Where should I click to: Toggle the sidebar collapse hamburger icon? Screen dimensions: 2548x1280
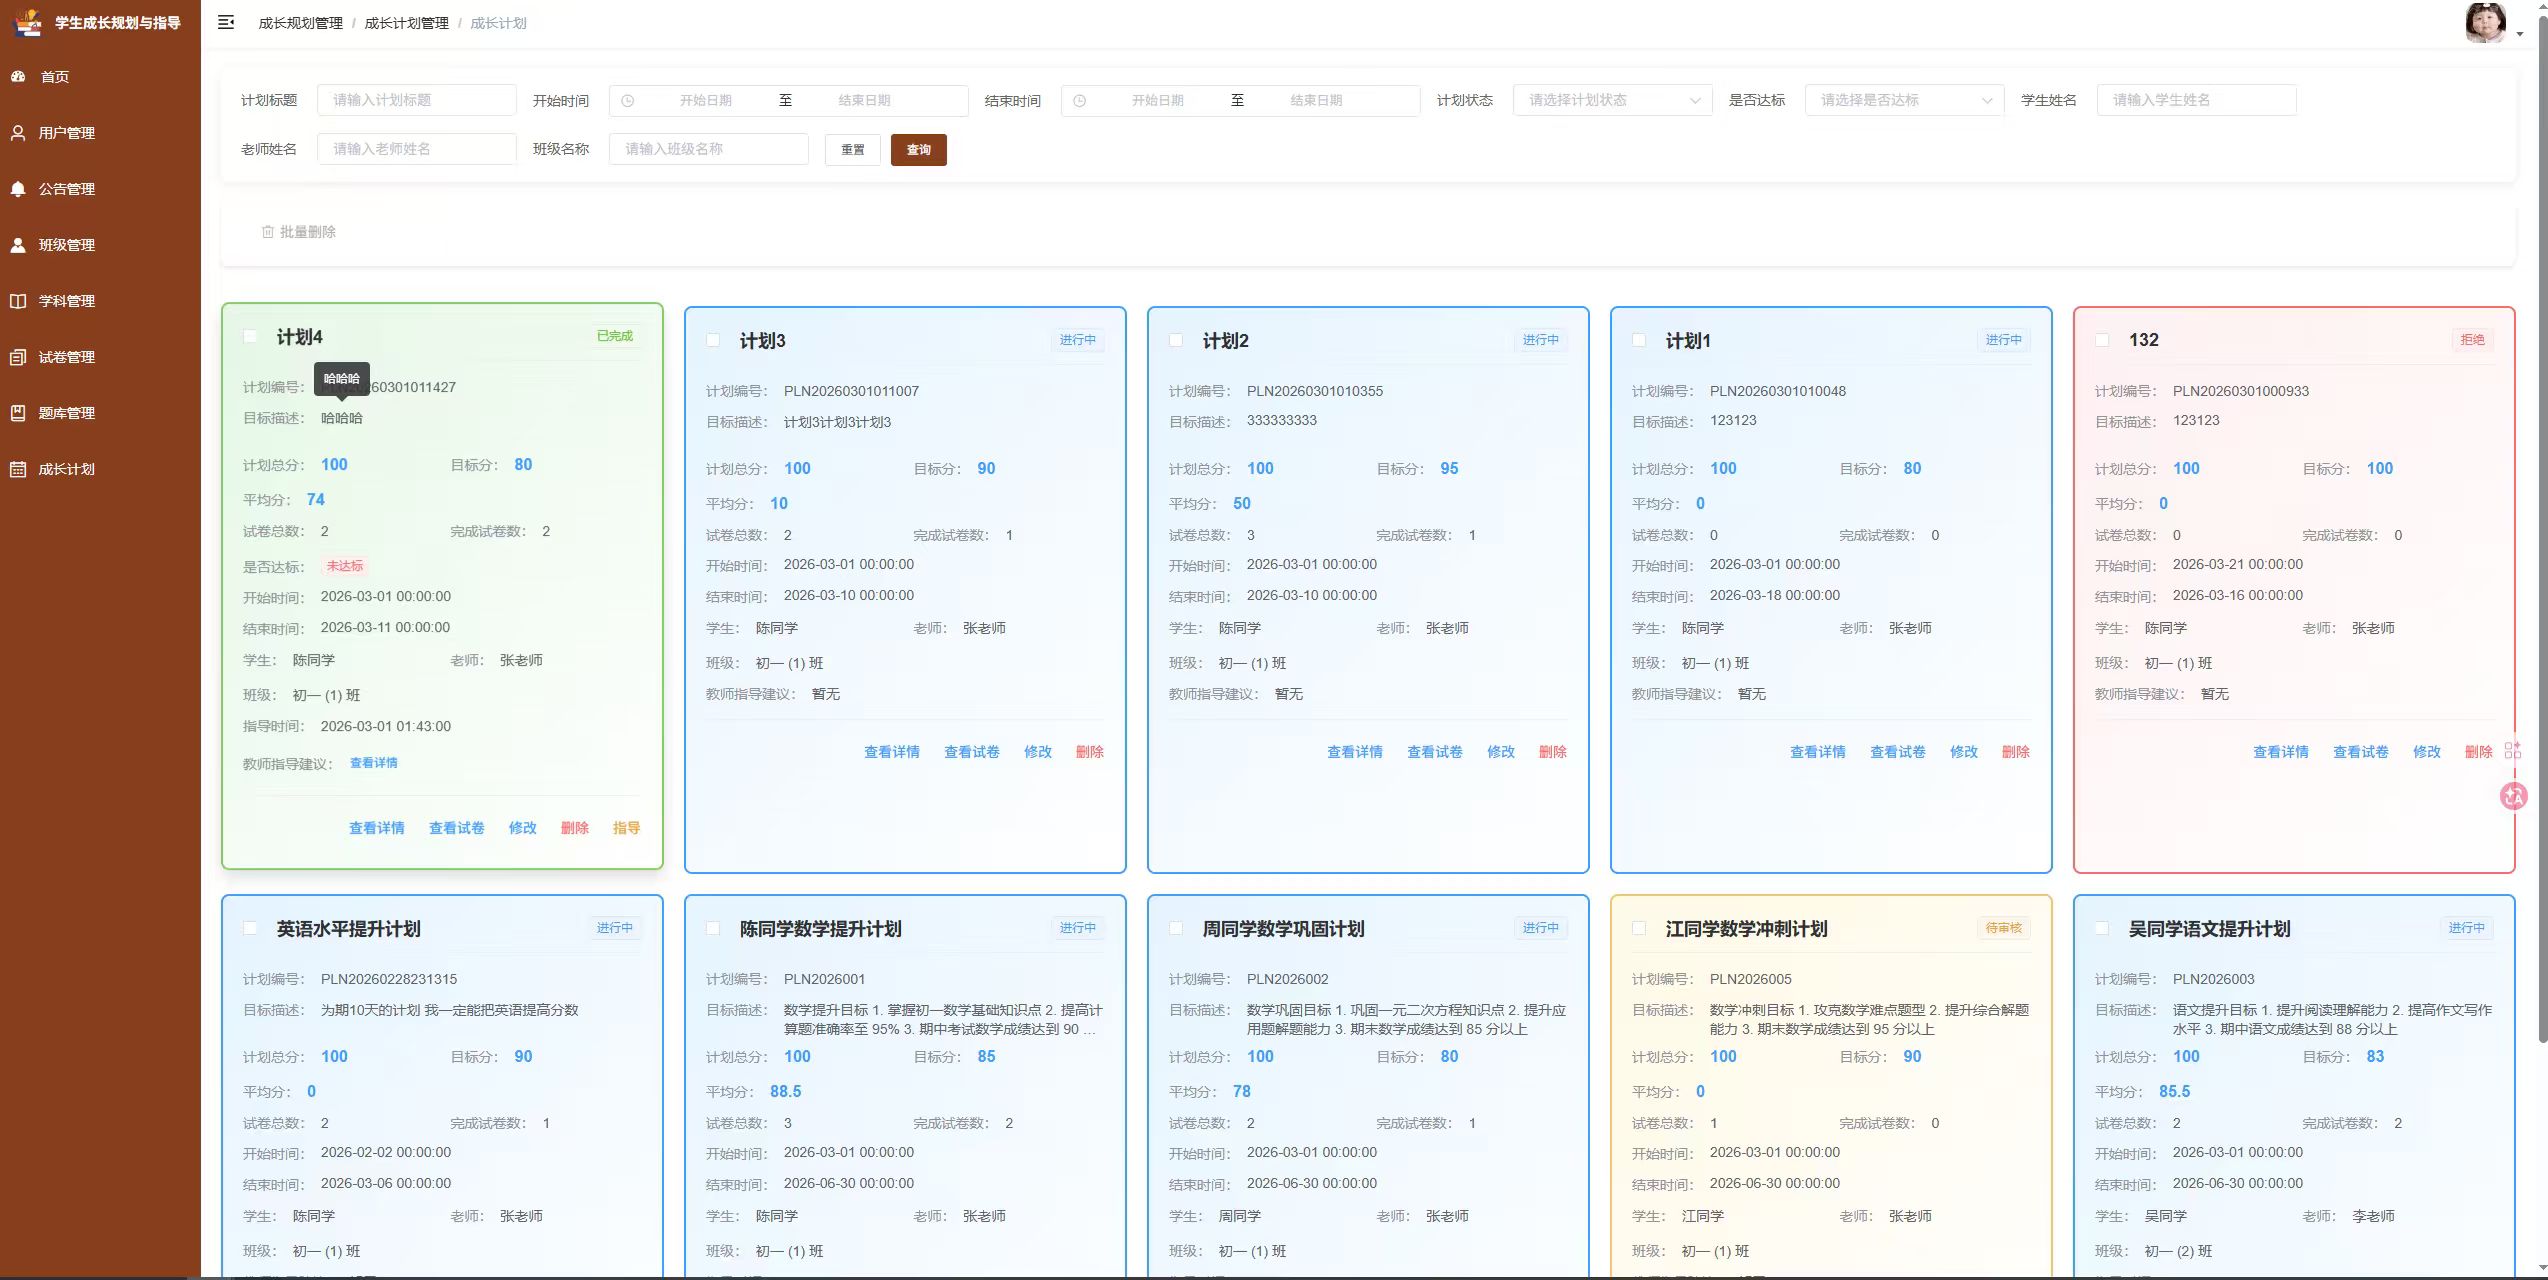click(226, 22)
